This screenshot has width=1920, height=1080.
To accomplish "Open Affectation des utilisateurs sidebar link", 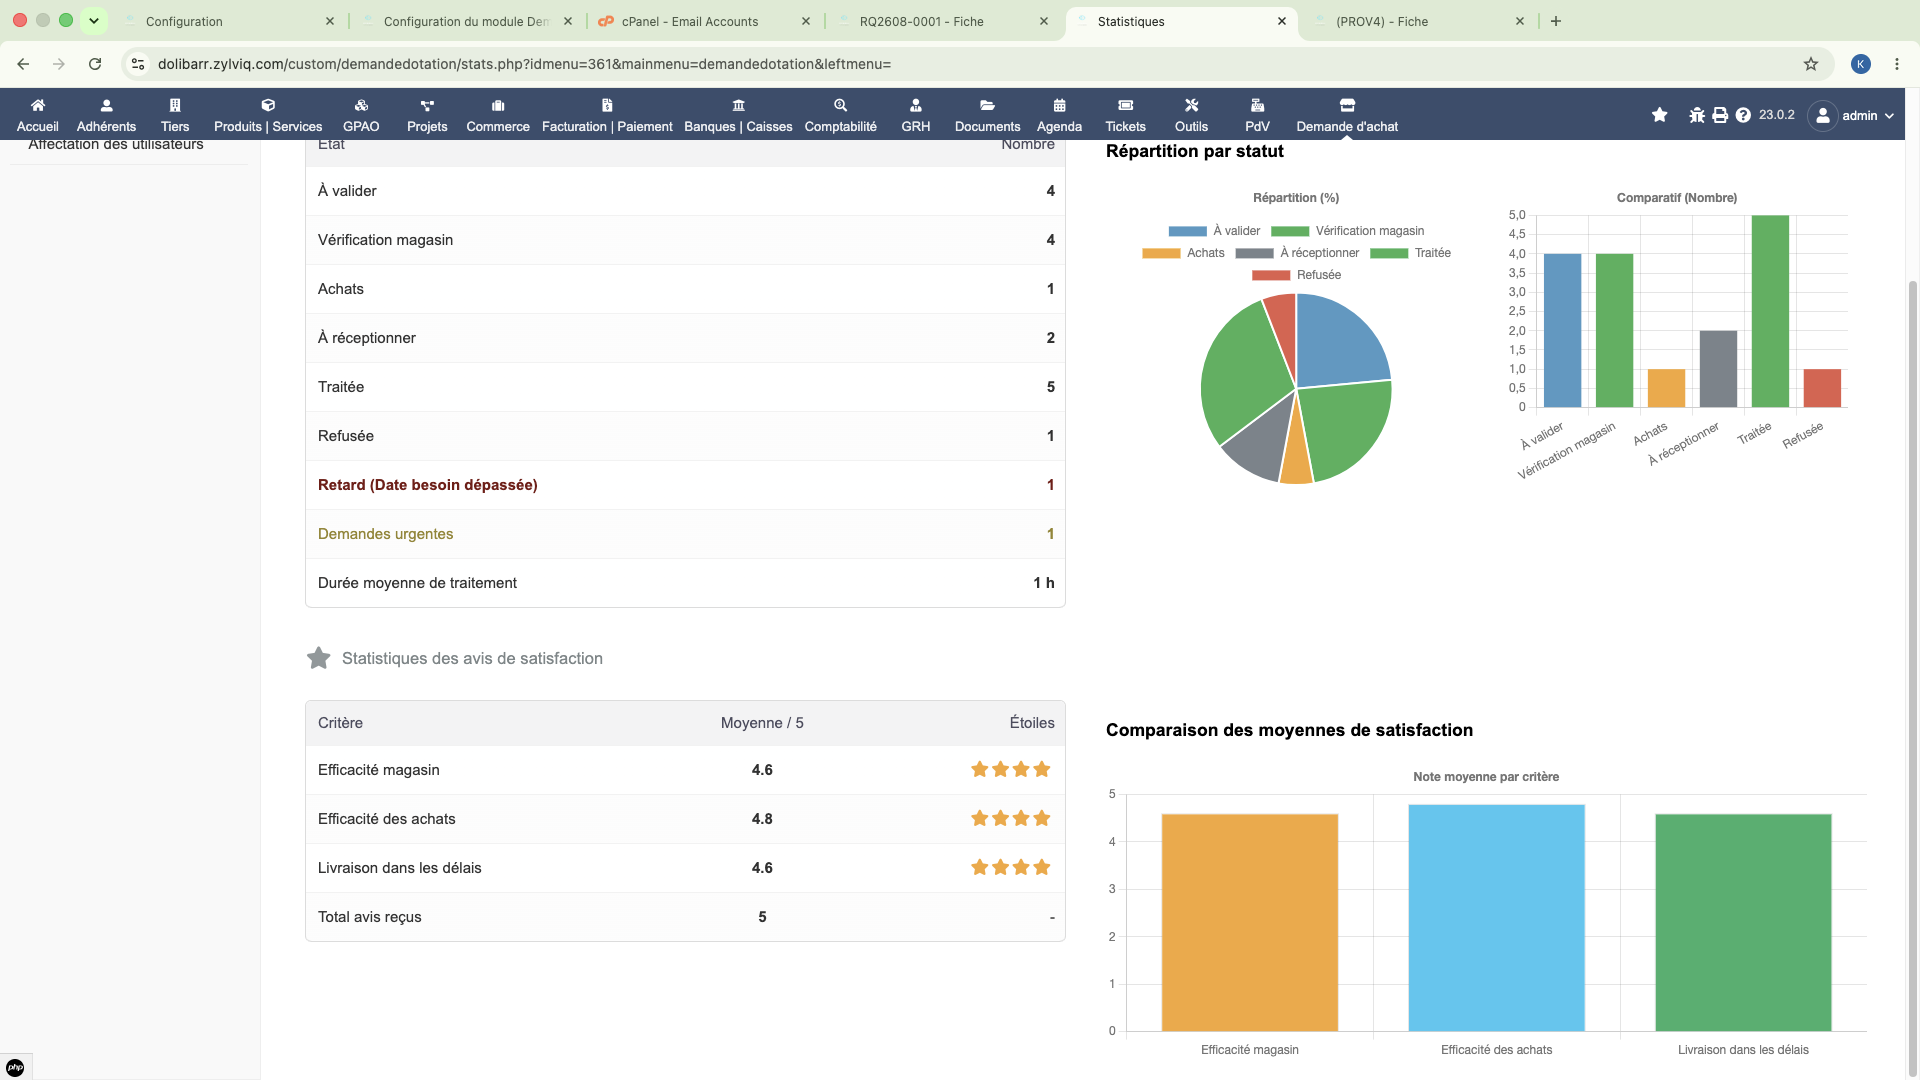I will pyautogui.click(x=116, y=145).
